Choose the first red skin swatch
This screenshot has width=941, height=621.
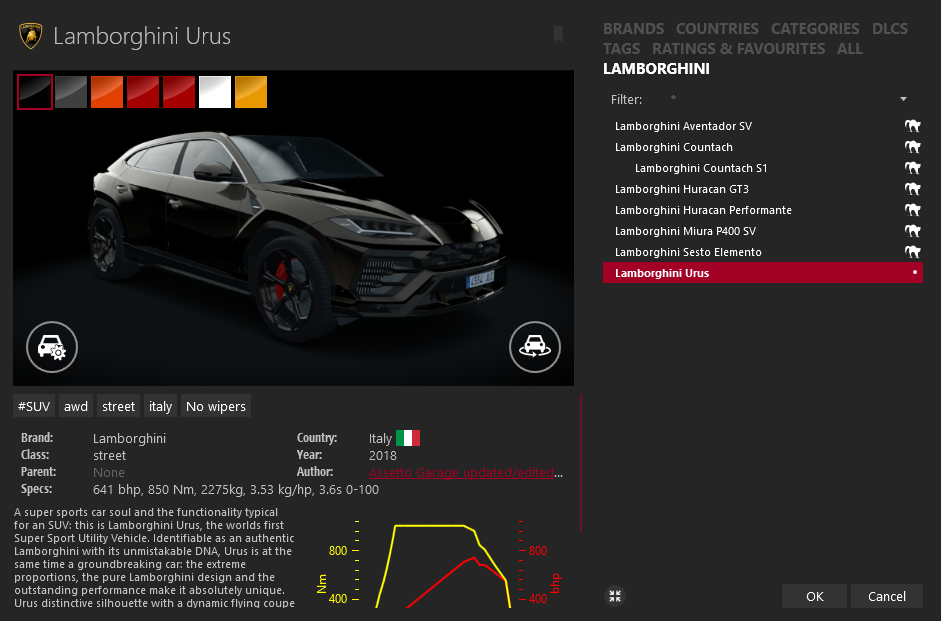pyautogui.click(x=143, y=92)
